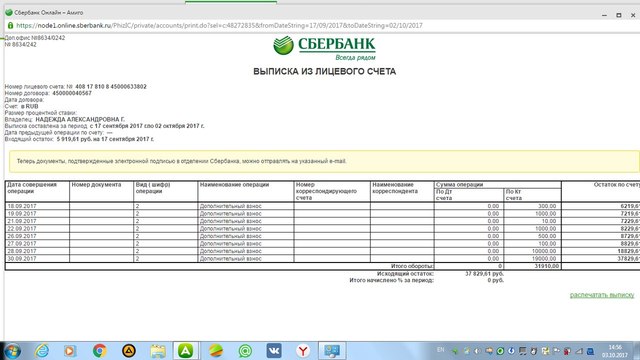
Task: Open the Windows Start menu
Action: pyautogui.click(x=12, y=351)
